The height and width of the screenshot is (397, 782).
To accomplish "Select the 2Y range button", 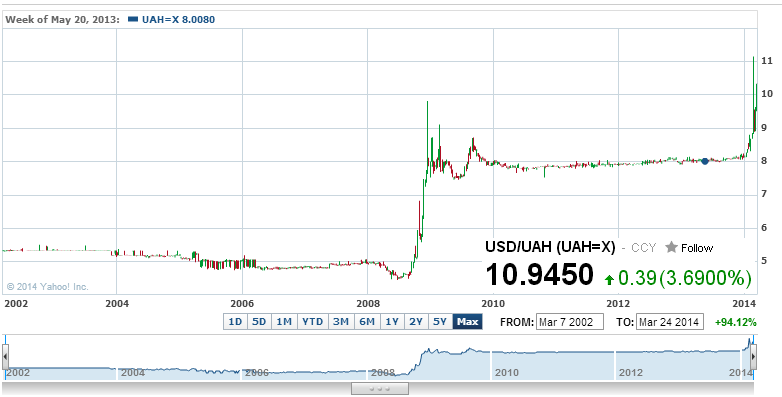I will point(416,322).
